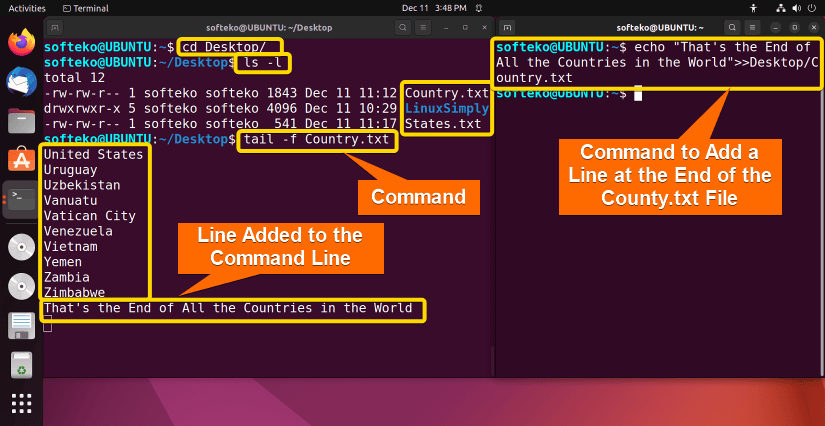Maximize the Desktop terminal window
Image resolution: width=825 pixels, height=426 pixels.
pyautogui.click(x=465, y=27)
